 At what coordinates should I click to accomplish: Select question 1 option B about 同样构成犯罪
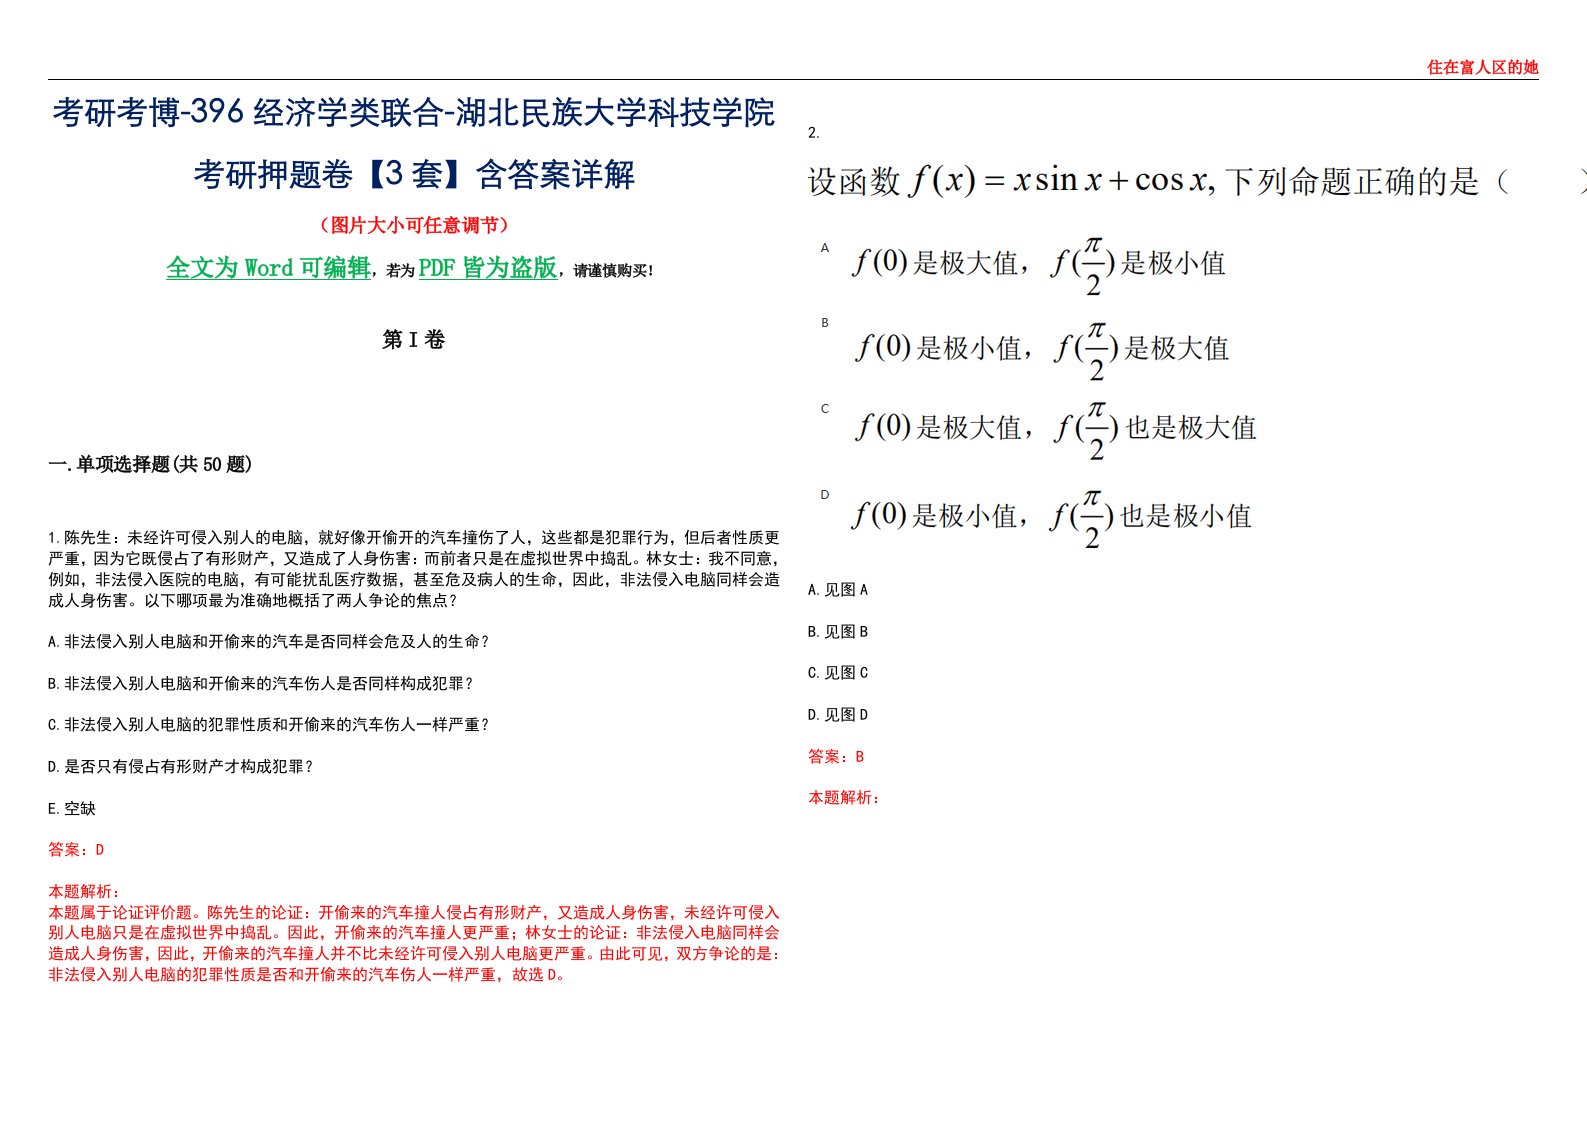tap(260, 684)
